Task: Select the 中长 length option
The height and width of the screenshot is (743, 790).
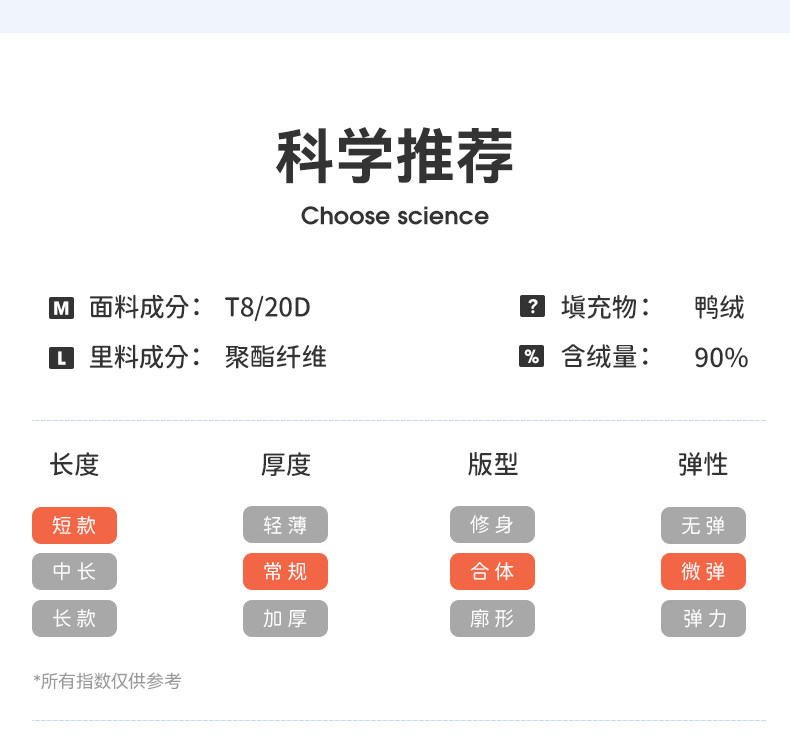Action: click(74, 572)
